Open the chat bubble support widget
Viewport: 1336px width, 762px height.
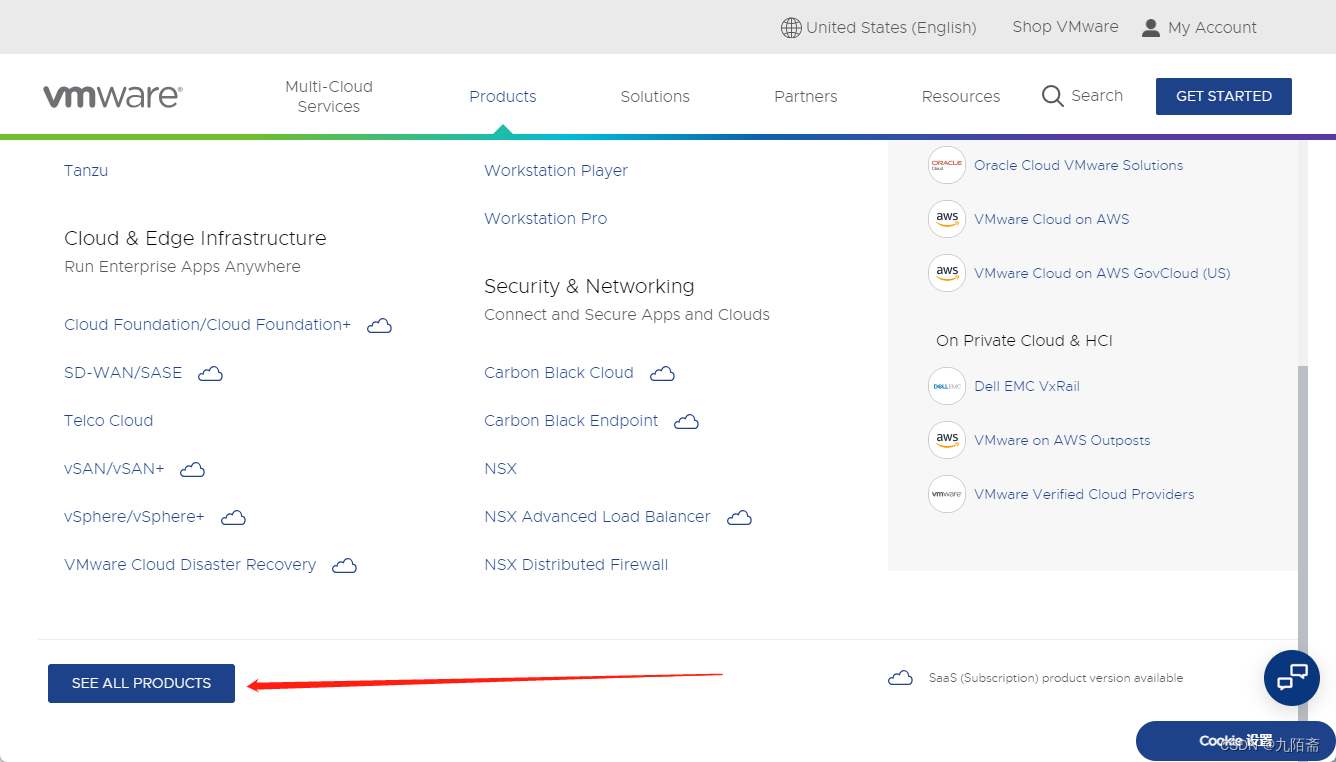click(1292, 678)
